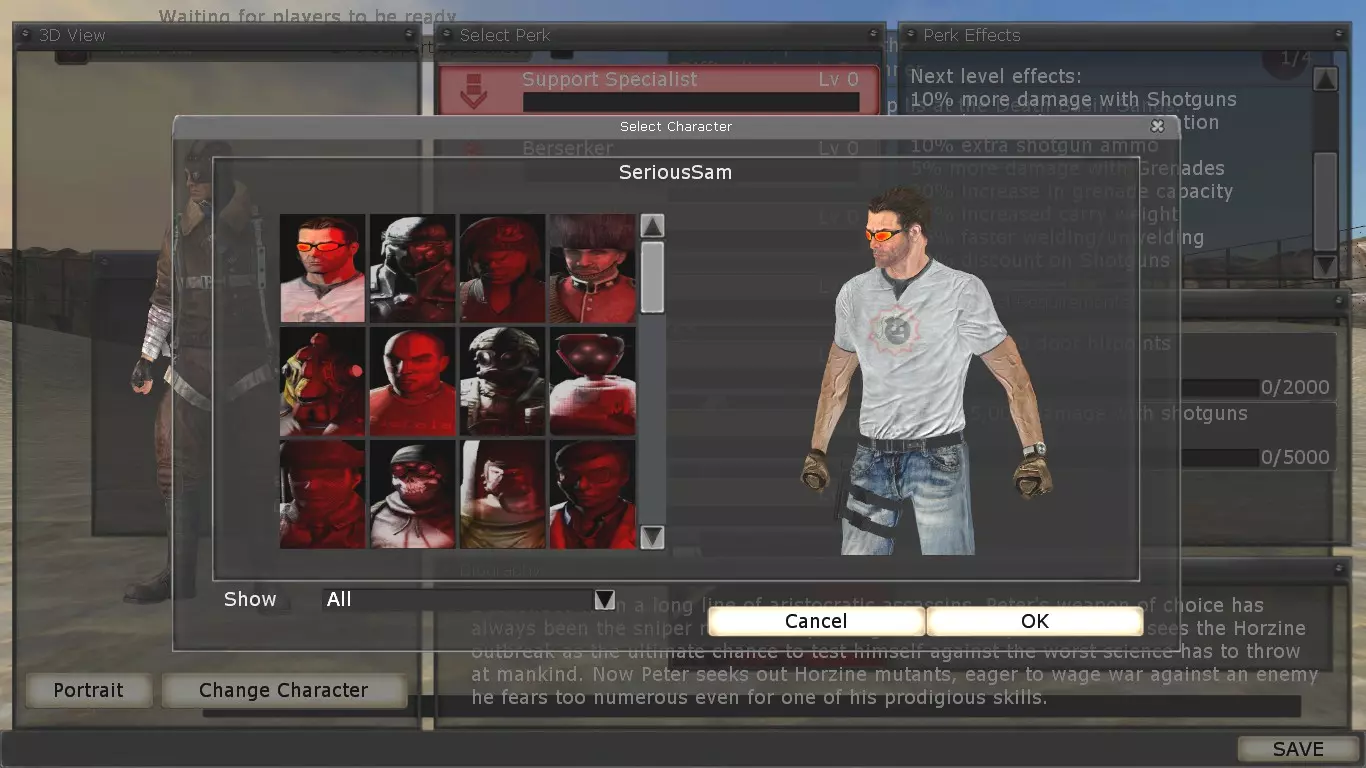The height and width of the screenshot is (768, 1366).
Task: Select the Support Specialist perk
Action: tap(659, 90)
